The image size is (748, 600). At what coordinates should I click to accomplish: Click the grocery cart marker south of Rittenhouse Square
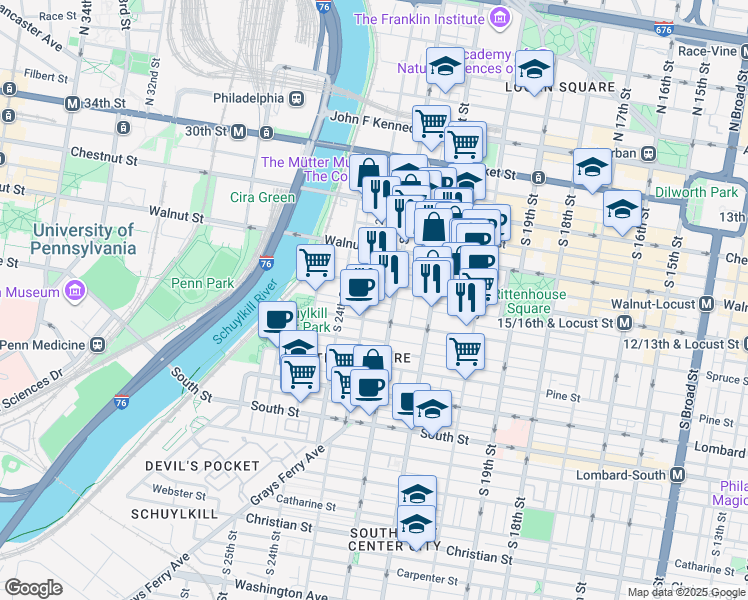click(466, 355)
